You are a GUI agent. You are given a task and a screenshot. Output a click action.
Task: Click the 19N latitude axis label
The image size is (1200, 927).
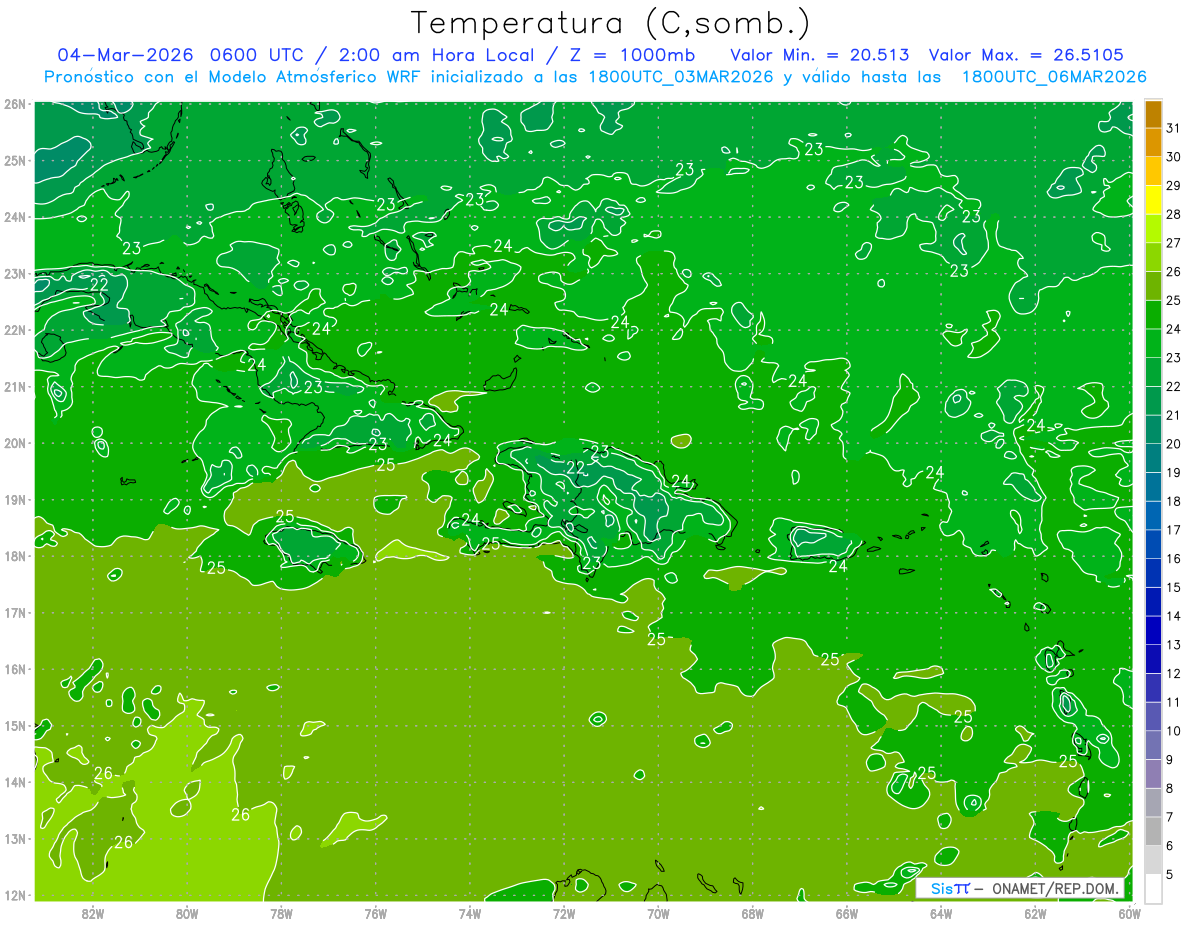[x=15, y=499]
